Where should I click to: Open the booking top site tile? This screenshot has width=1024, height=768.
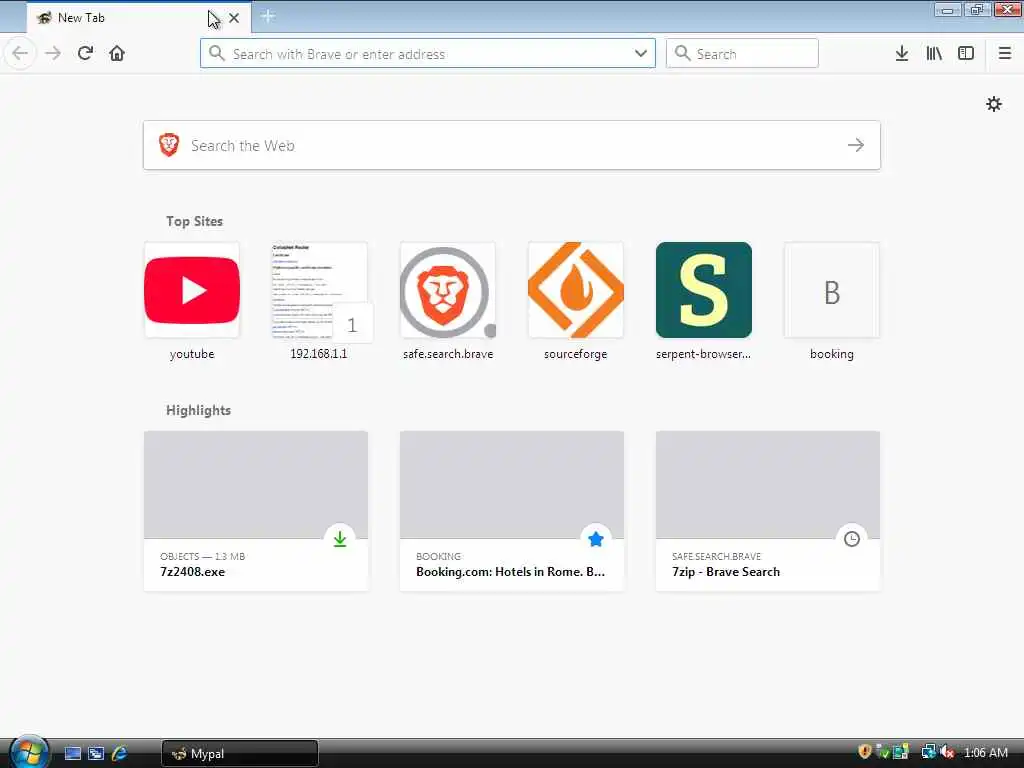(831, 290)
